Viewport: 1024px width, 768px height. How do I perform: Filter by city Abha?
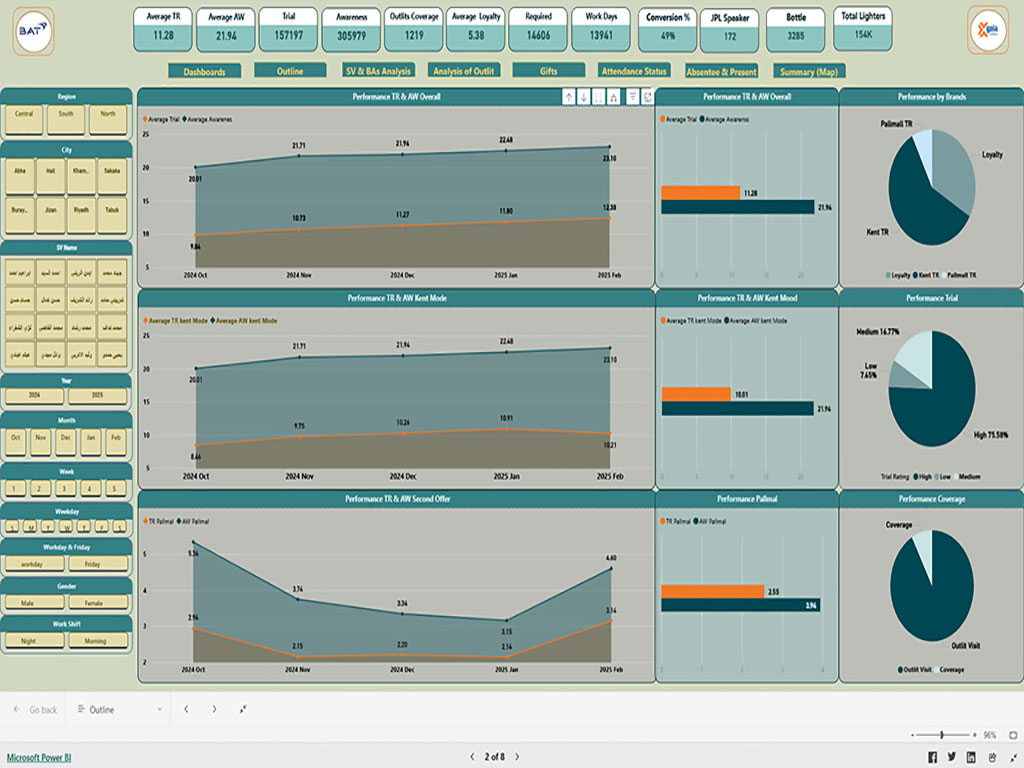20,176
